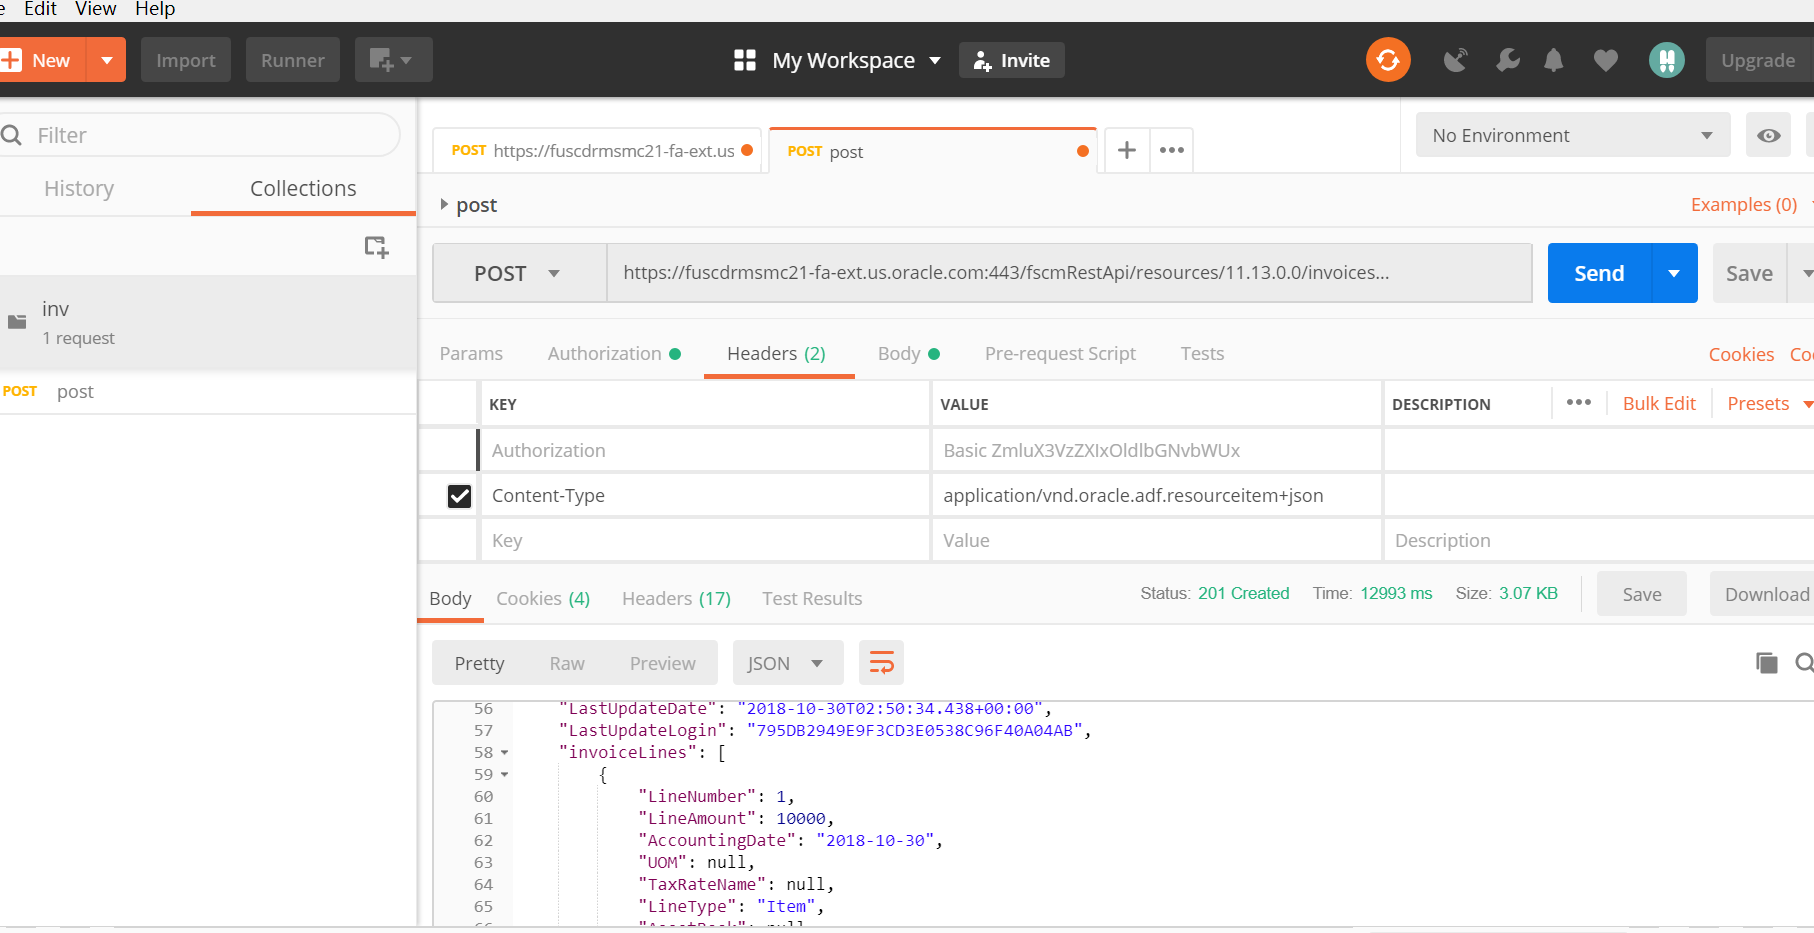Uncheck the Content-Type header checkbox

click(x=459, y=496)
